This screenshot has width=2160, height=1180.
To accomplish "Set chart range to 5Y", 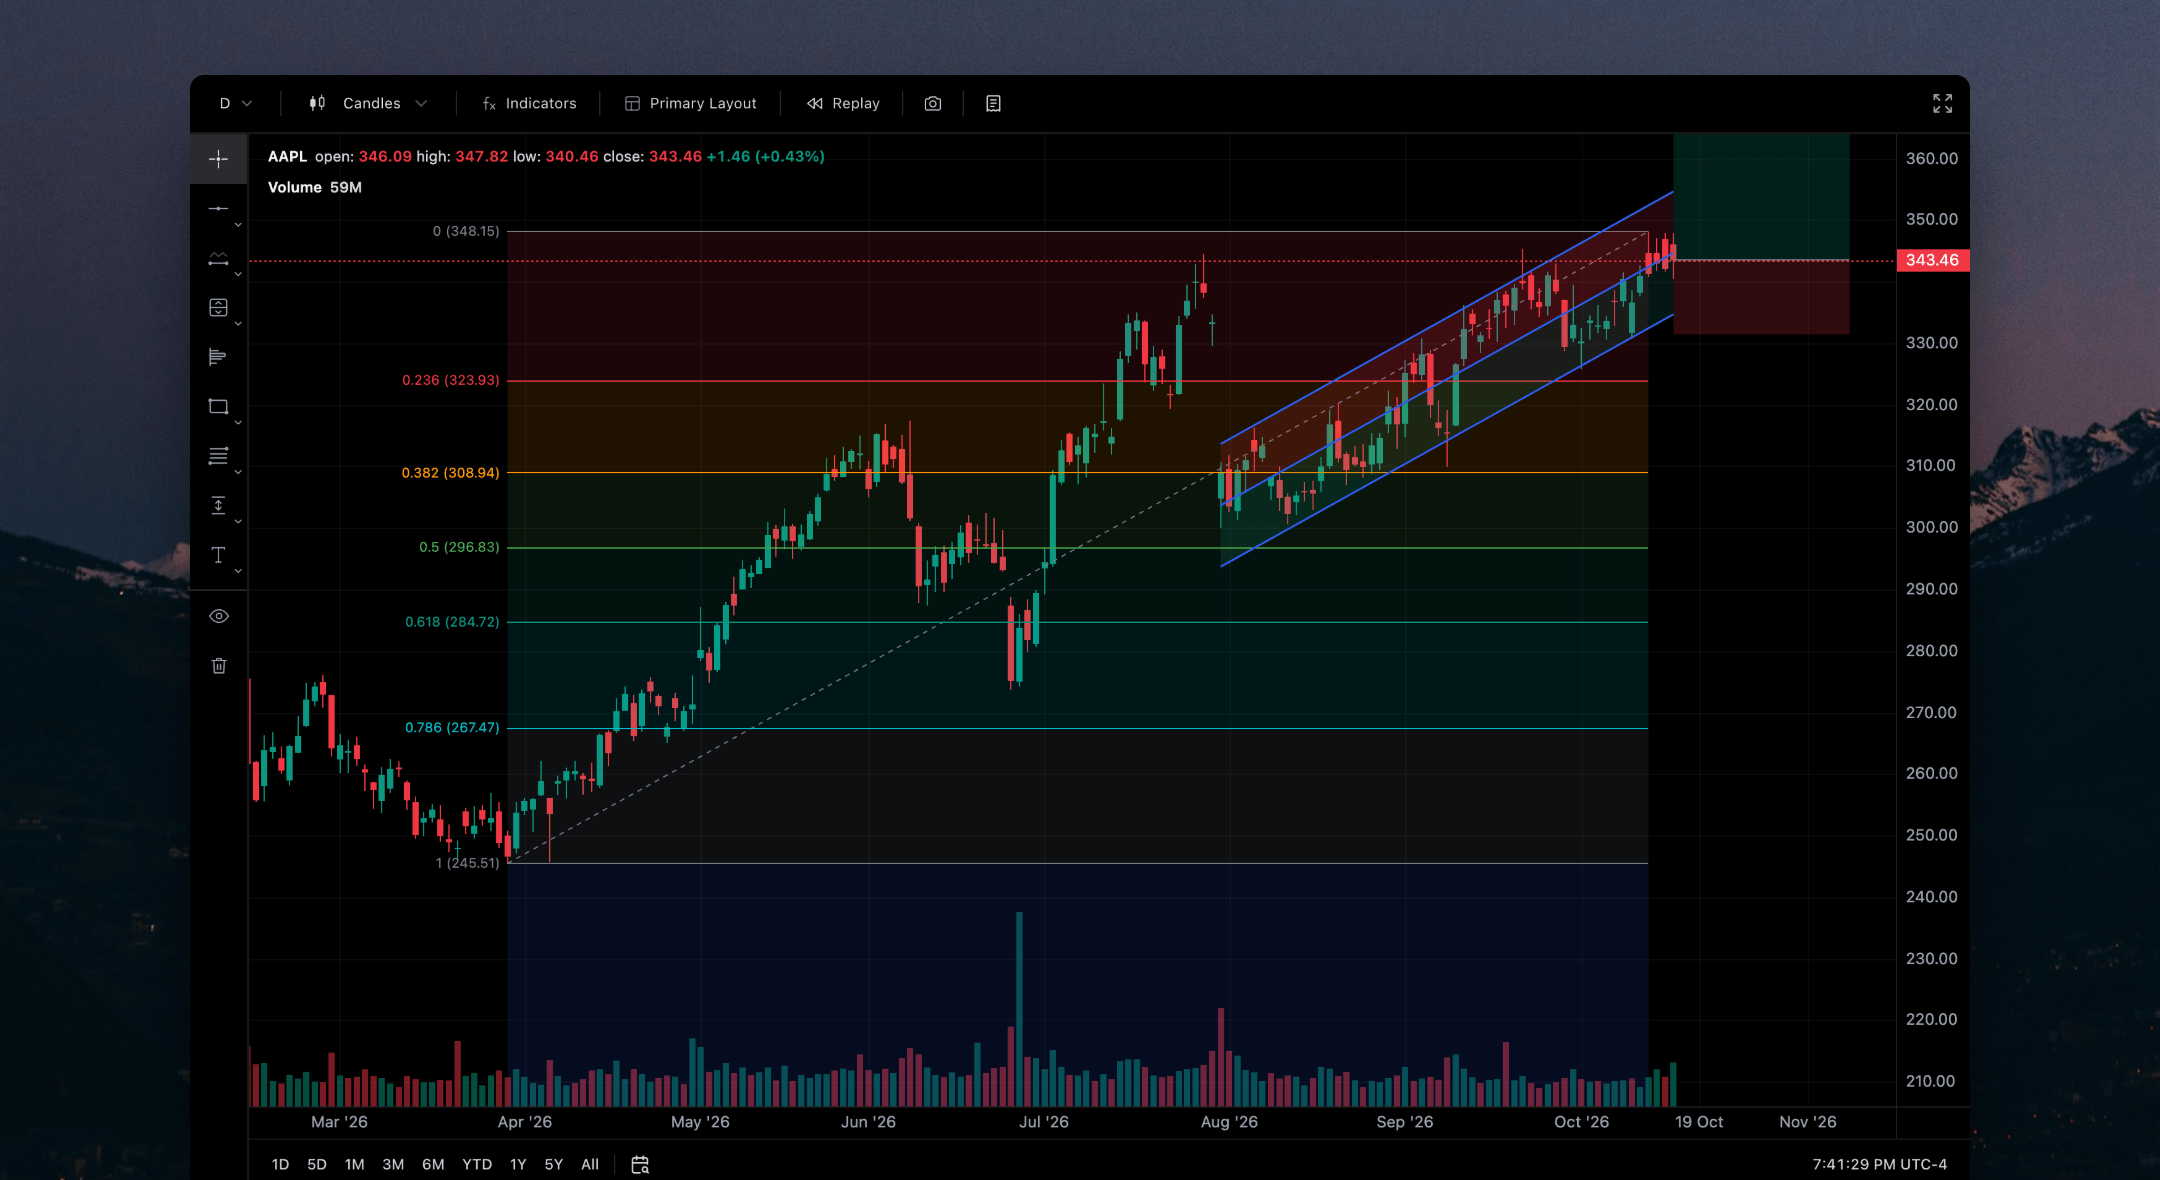I will point(553,1164).
